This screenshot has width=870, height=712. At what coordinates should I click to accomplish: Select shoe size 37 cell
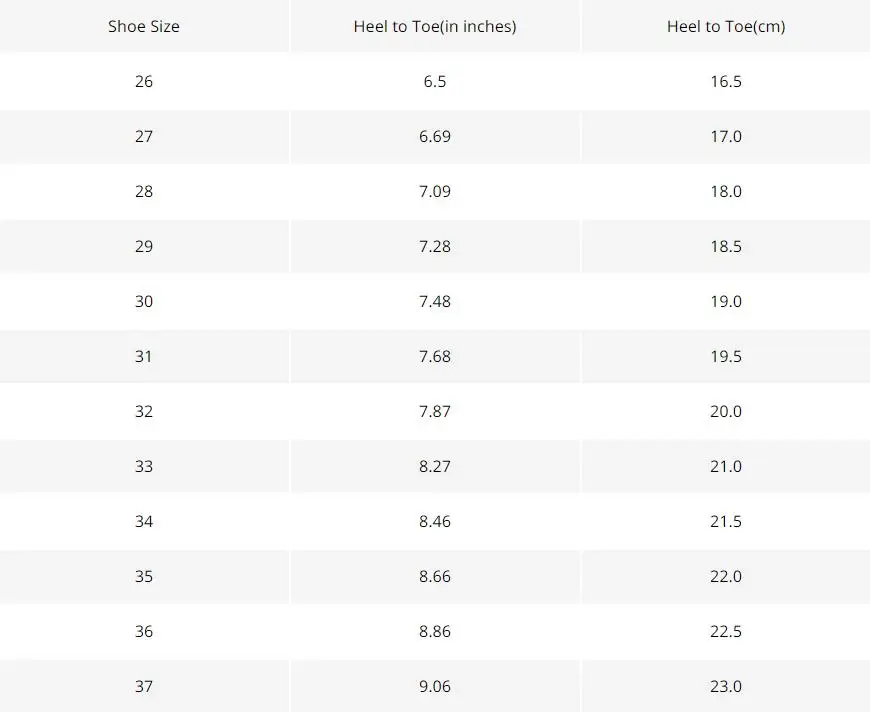tap(144, 686)
